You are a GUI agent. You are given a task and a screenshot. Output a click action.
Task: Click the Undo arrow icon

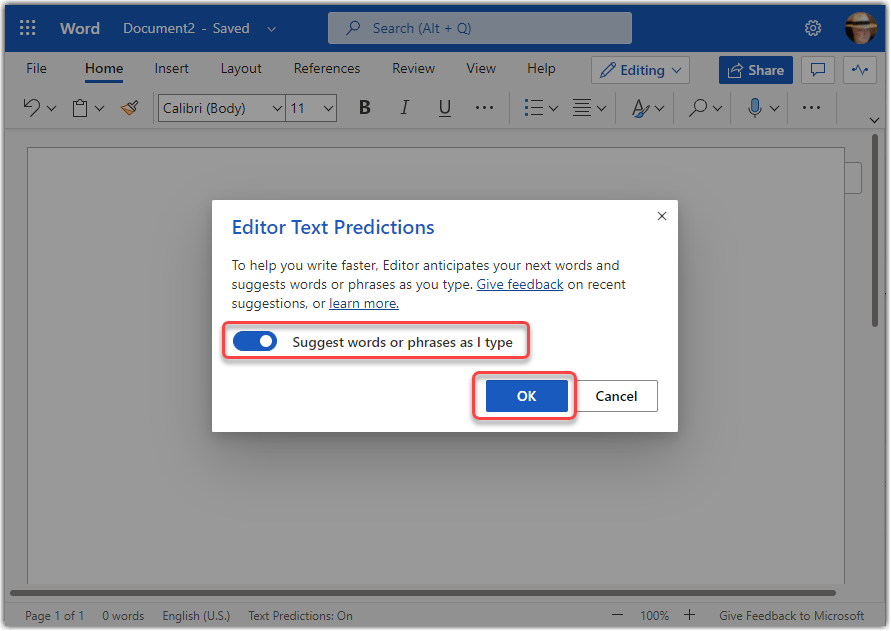[x=31, y=107]
